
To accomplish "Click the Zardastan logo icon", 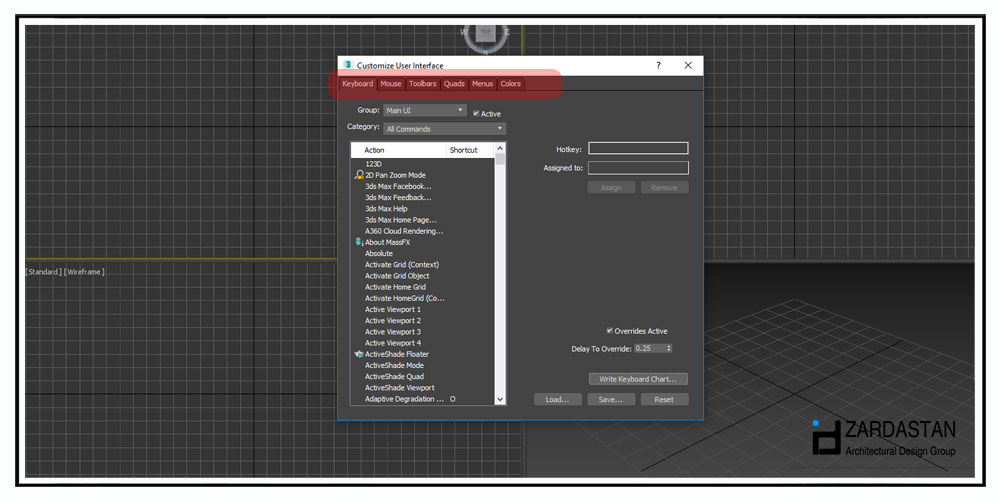I will [826, 438].
